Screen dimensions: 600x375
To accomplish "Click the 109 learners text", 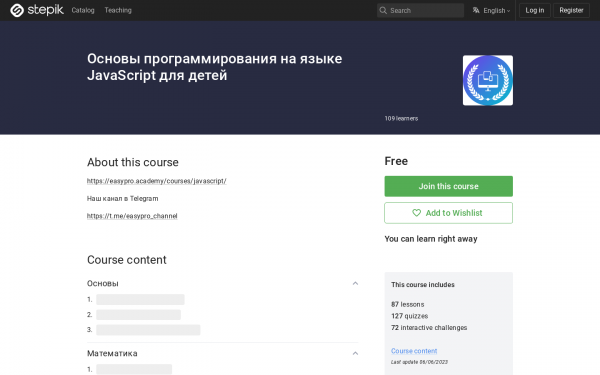I will 401,119.
